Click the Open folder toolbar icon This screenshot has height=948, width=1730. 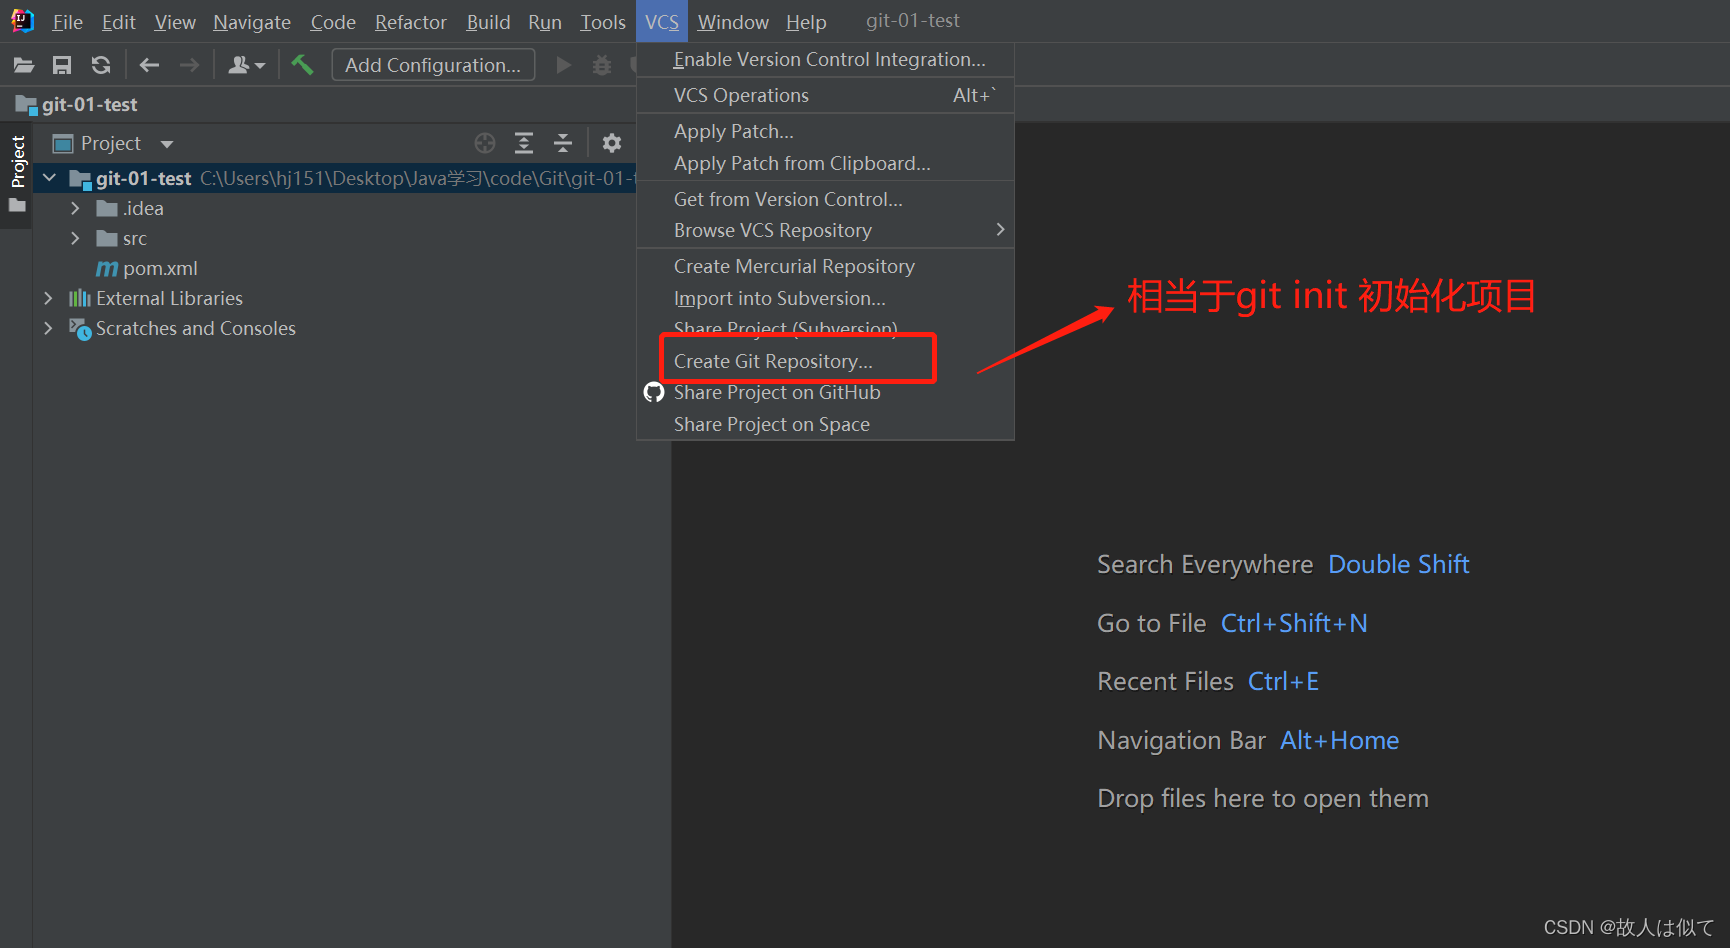[24, 65]
